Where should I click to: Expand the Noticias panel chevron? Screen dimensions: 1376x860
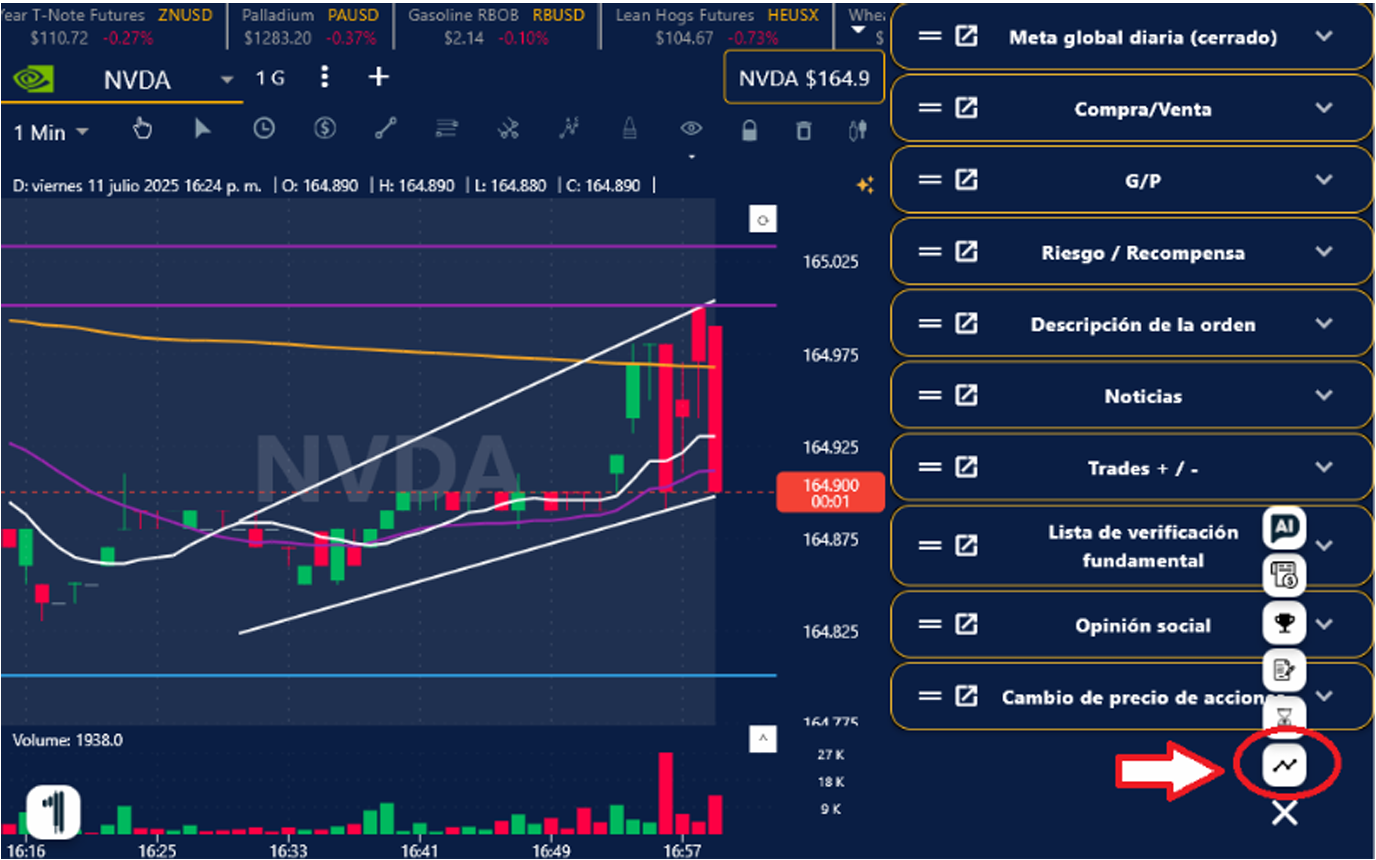point(1324,395)
